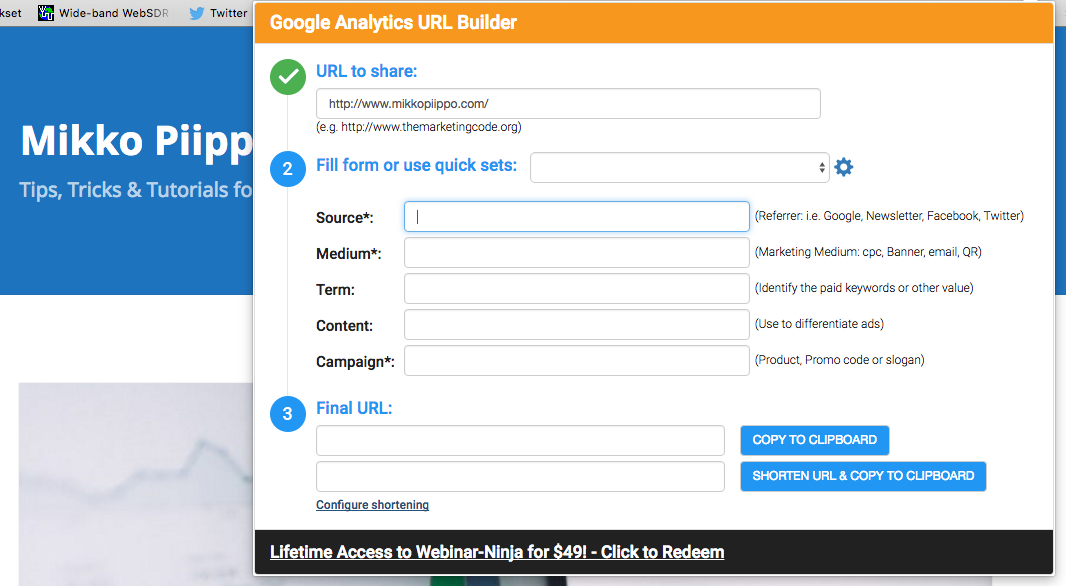Viewport: 1066px width, 586px height.
Task: Open the Webinar-Ninja lifetime access offer link
Action: [x=497, y=552]
